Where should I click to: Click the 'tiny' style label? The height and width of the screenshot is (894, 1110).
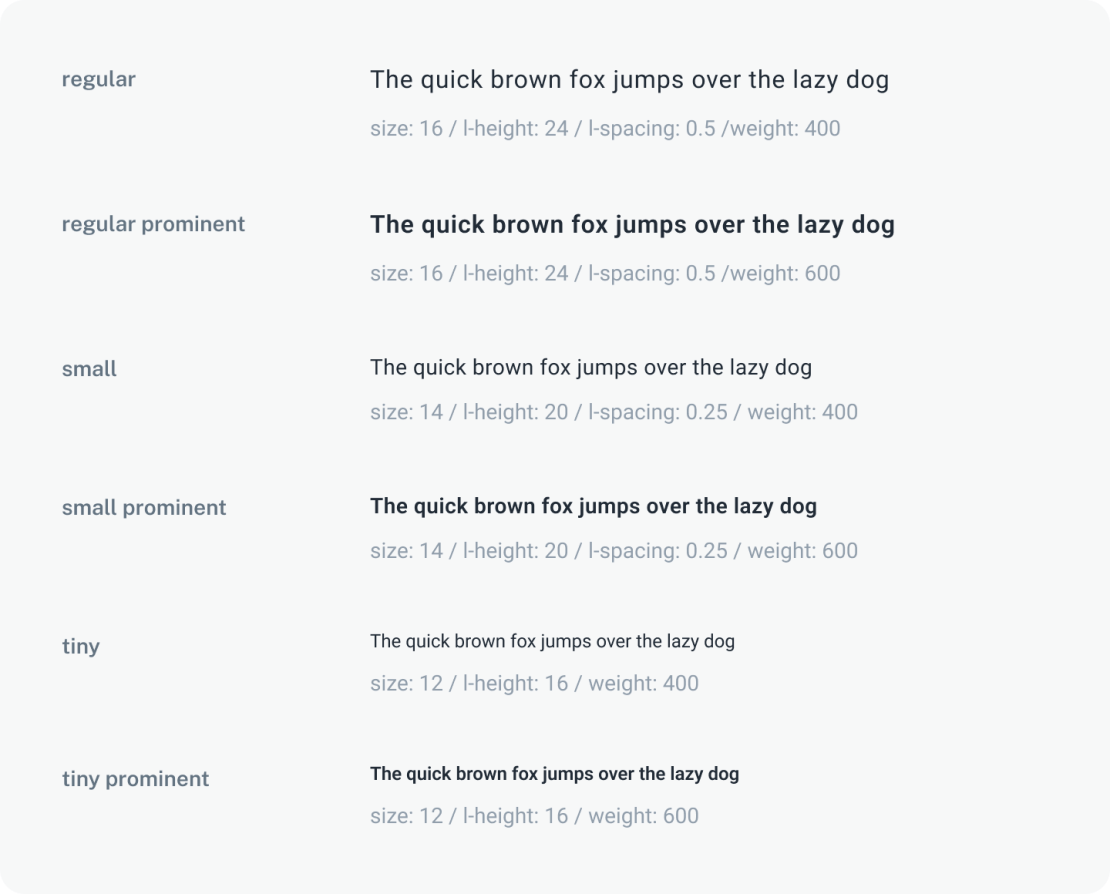[x=80, y=647]
